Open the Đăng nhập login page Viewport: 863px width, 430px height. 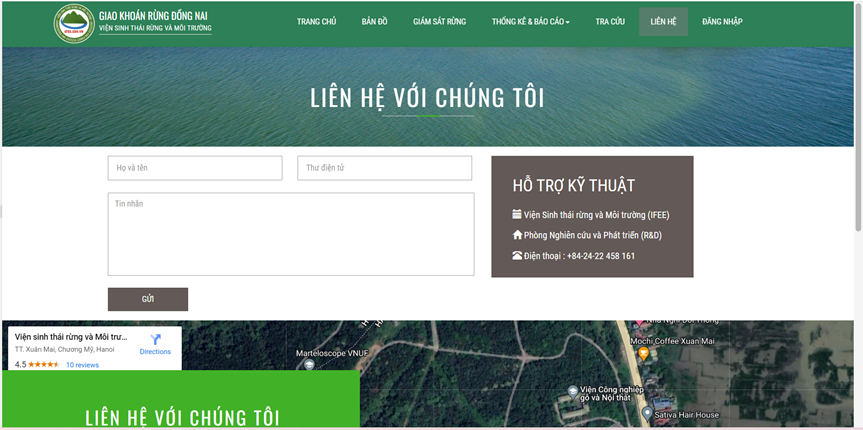(722, 22)
